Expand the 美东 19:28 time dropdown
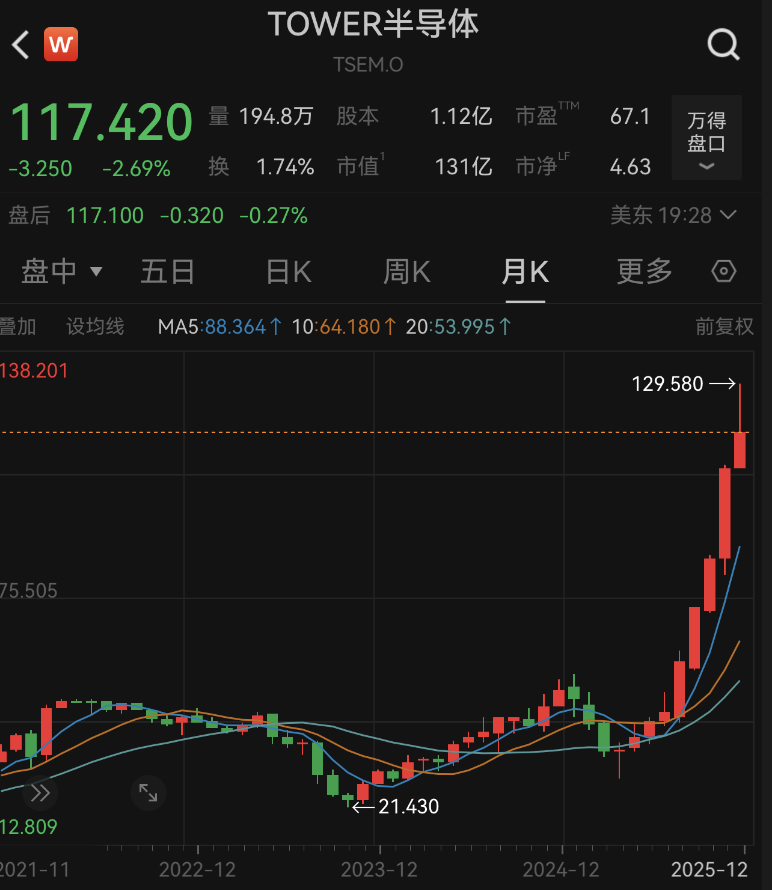 674,215
